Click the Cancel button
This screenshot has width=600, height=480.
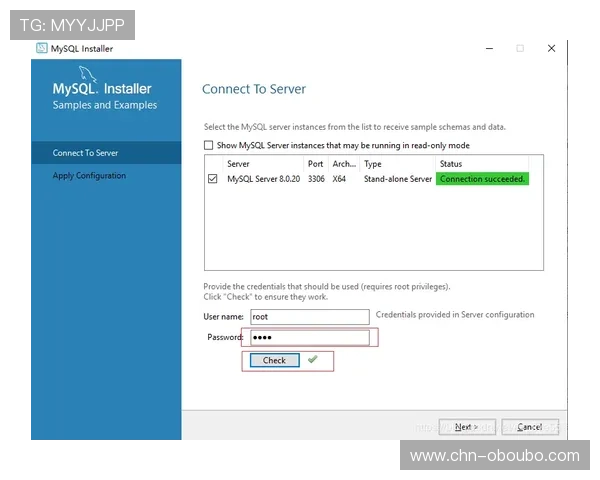point(530,427)
